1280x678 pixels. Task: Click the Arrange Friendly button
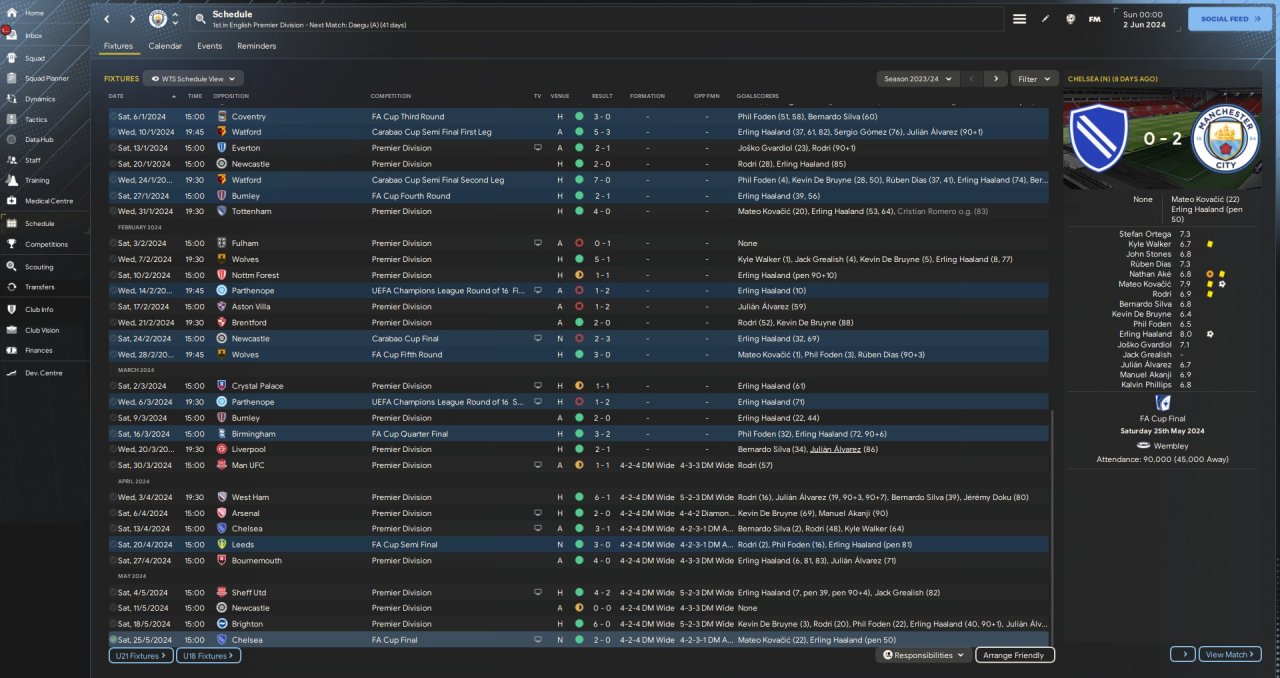click(1014, 655)
